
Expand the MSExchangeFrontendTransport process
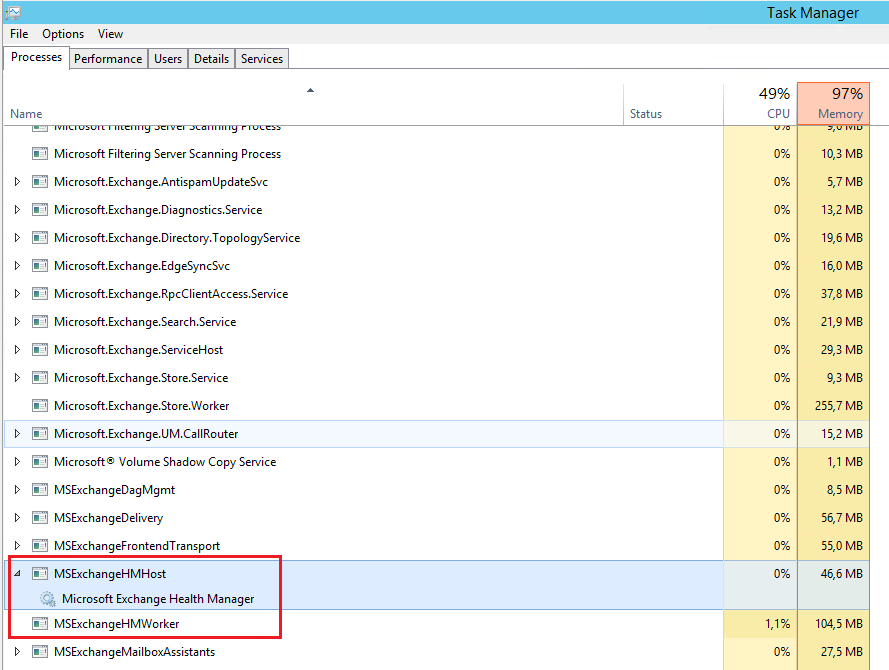tap(17, 546)
